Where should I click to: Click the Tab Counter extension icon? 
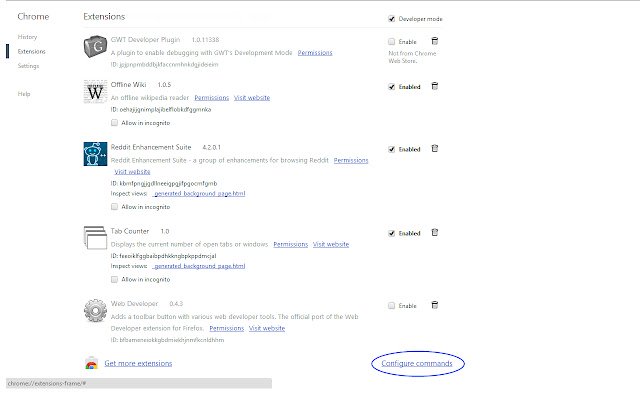click(x=95, y=238)
